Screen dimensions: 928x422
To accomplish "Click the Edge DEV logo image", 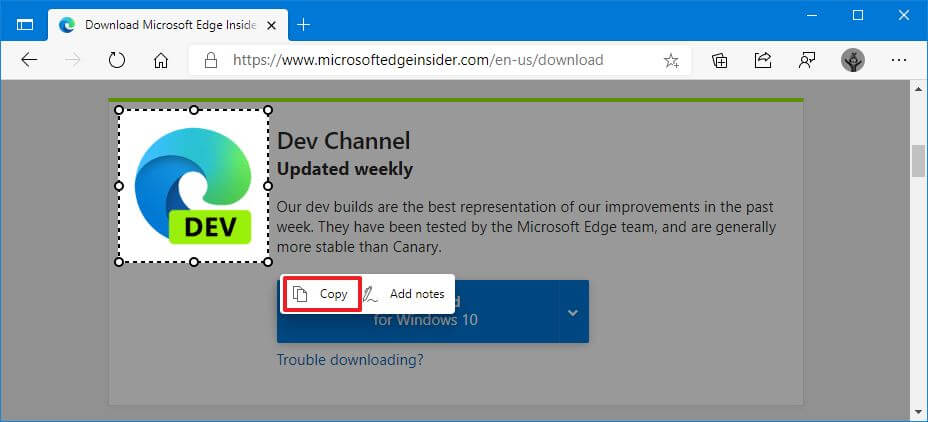I will pyautogui.click(x=193, y=186).
